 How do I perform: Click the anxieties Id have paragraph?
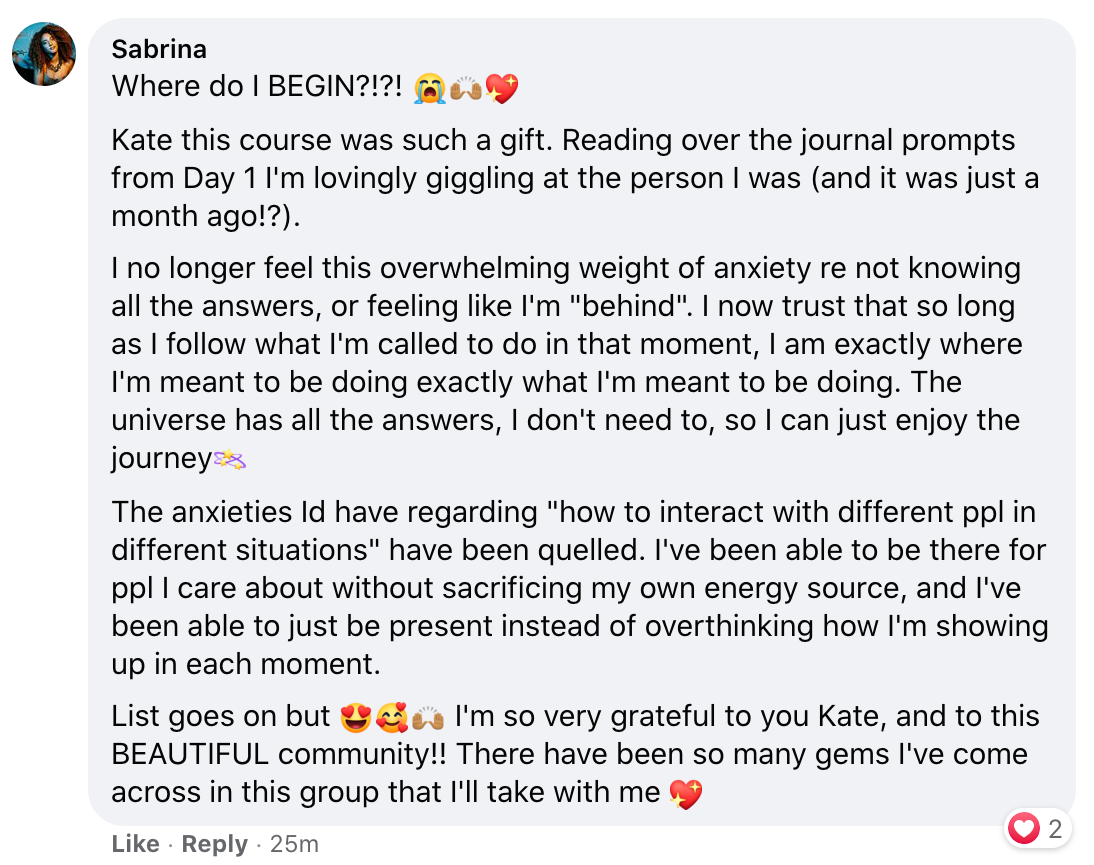pos(580,587)
